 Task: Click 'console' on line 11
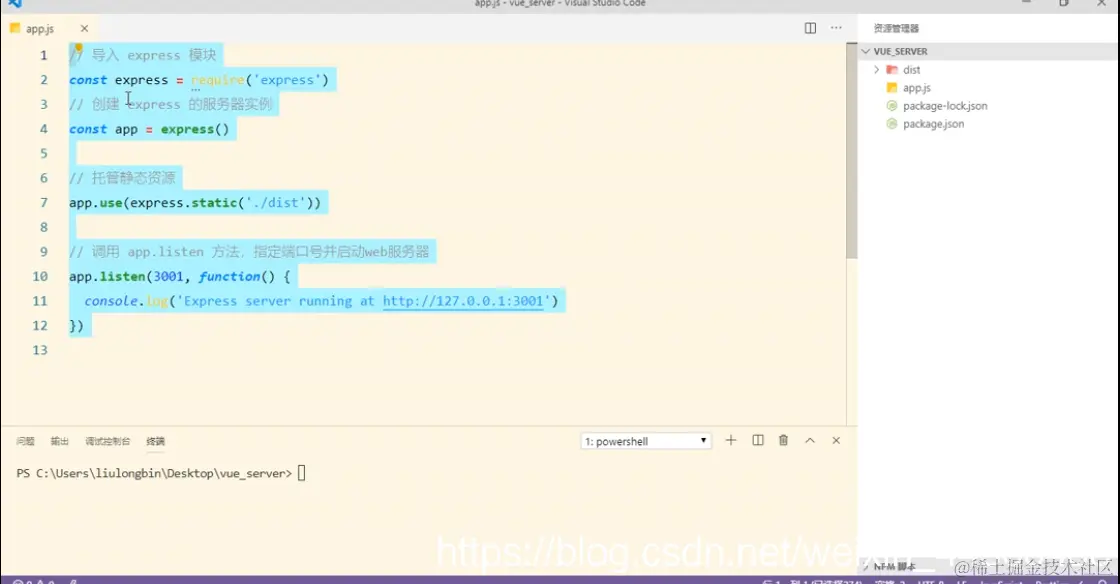click(x=111, y=301)
